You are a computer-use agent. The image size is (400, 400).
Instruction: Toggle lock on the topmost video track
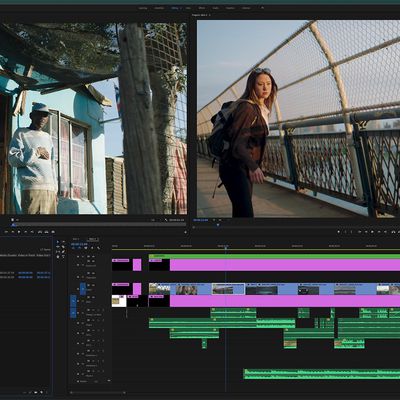point(78,257)
